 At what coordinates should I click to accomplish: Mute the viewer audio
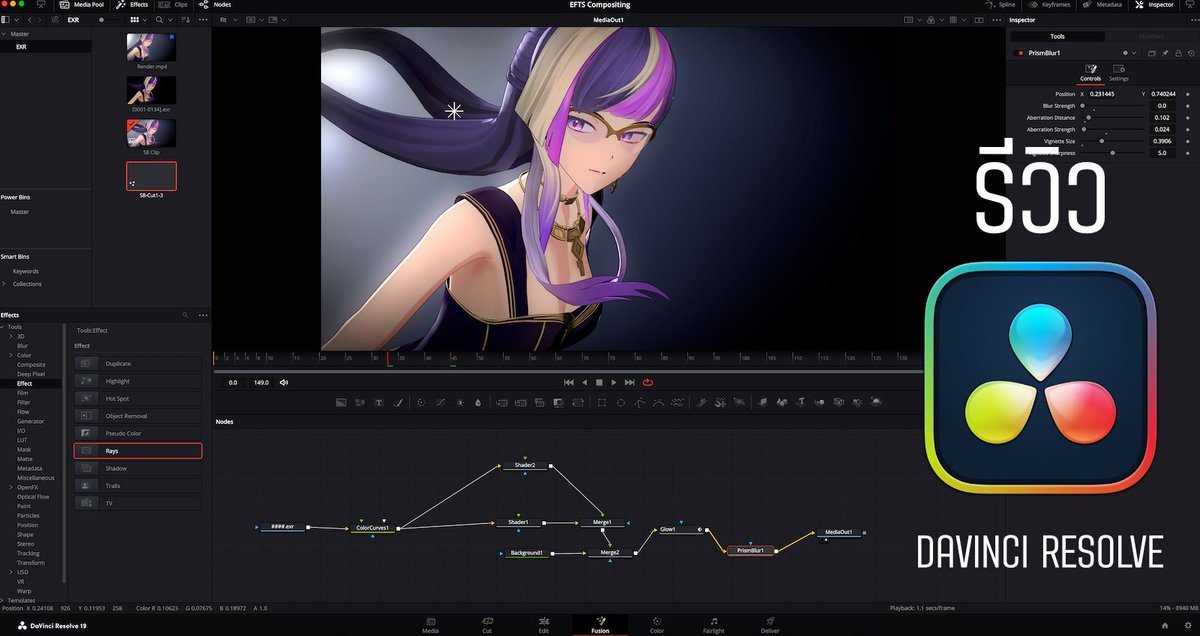tap(284, 382)
